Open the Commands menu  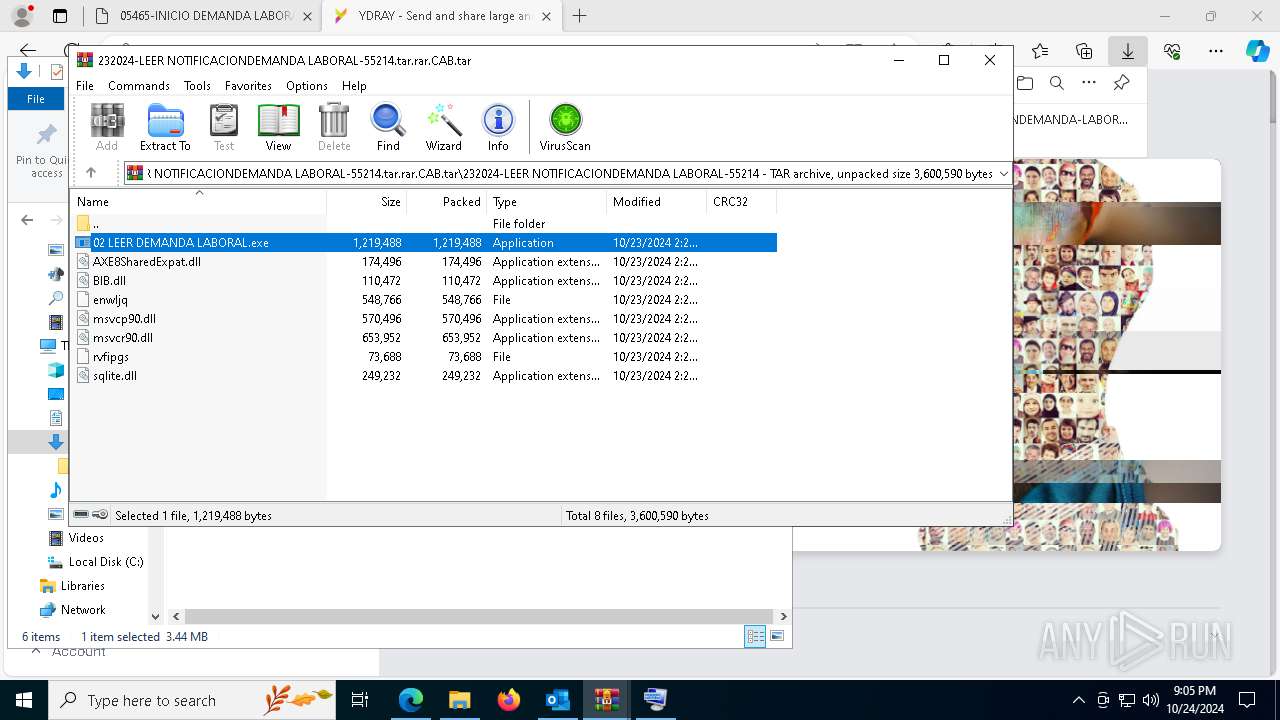tap(139, 86)
